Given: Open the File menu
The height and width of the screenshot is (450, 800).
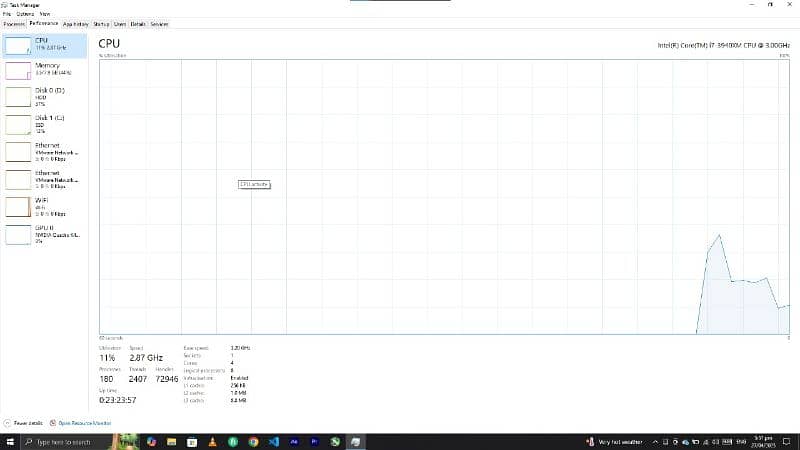Looking at the screenshot, I should point(7,14).
